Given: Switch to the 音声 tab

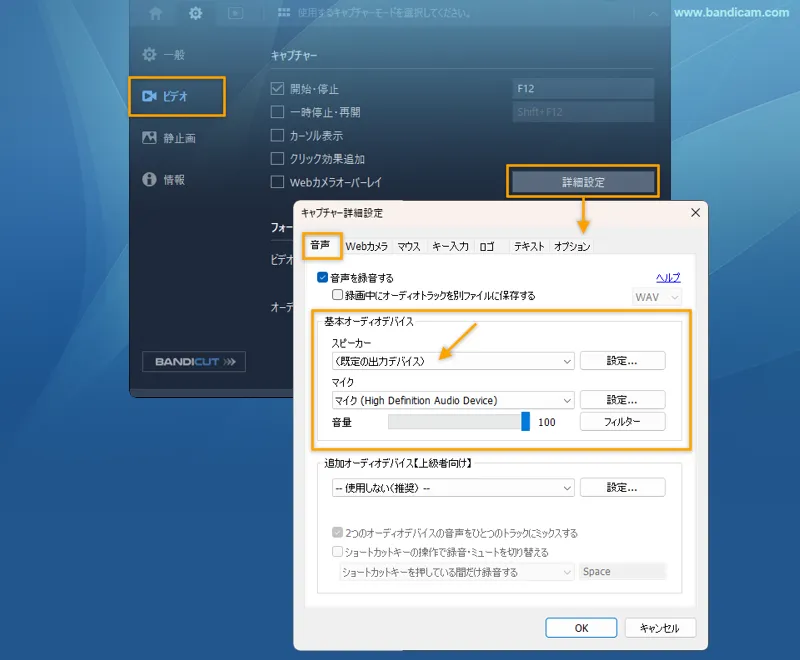Looking at the screenshot, I should pos(321,245).
